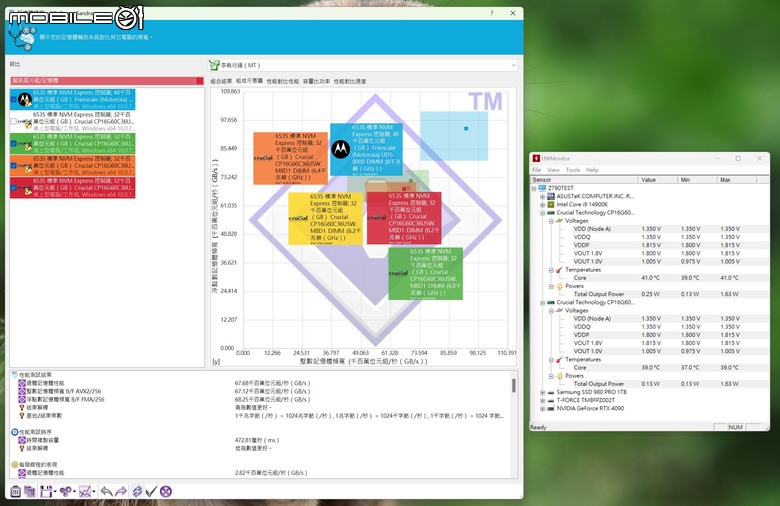This screenshot has width=780, height=506.
Task: Open Help menu in HWMonitor
Action: [x=592, y=170]
